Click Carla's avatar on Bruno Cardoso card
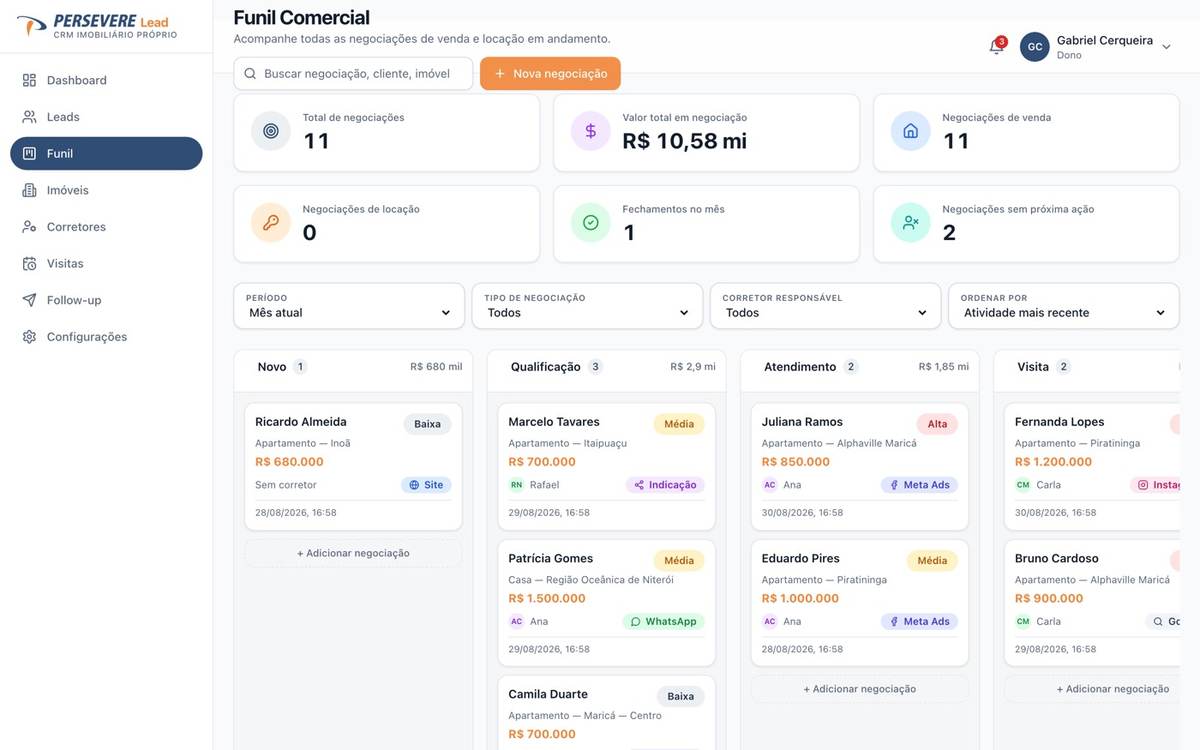The width and height of the screenshot is (1200, 750). (1023, 621)
